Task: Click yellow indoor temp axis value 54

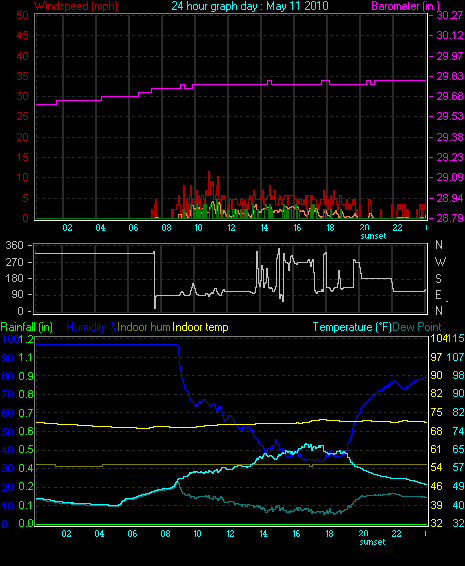Action: (436, 467)
